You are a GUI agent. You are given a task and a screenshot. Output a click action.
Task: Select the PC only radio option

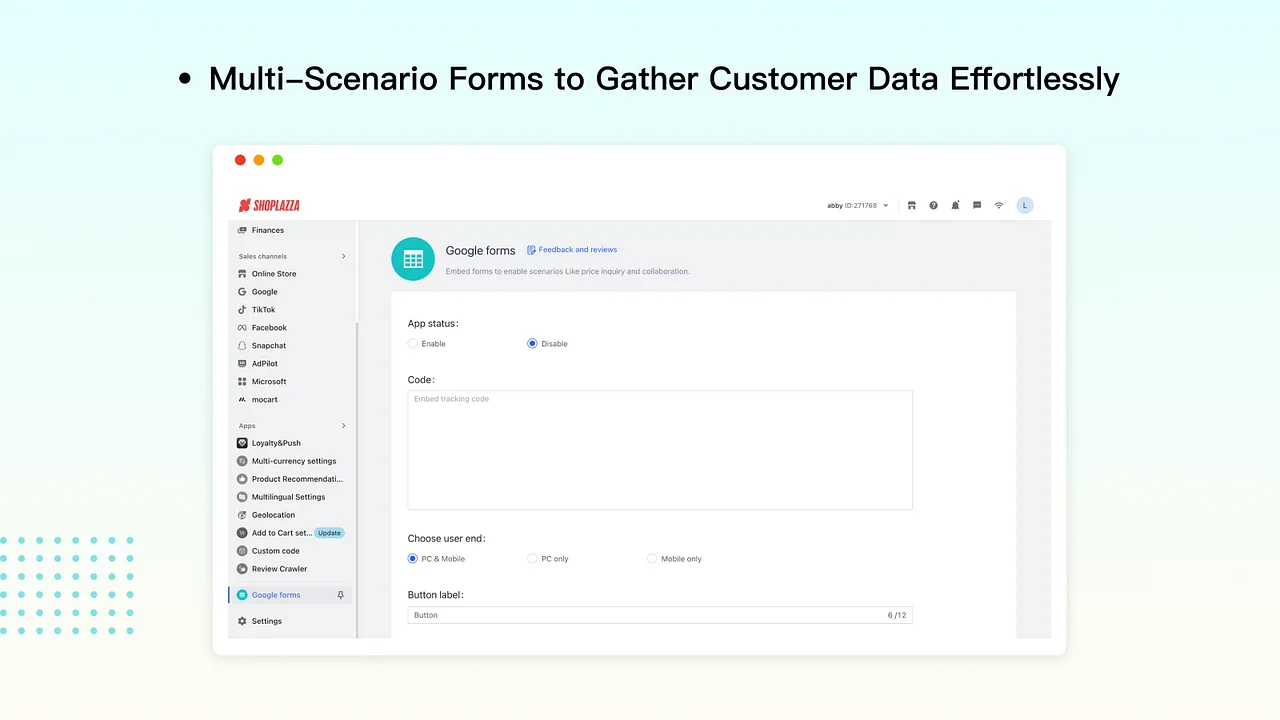[x=533, y=559]
